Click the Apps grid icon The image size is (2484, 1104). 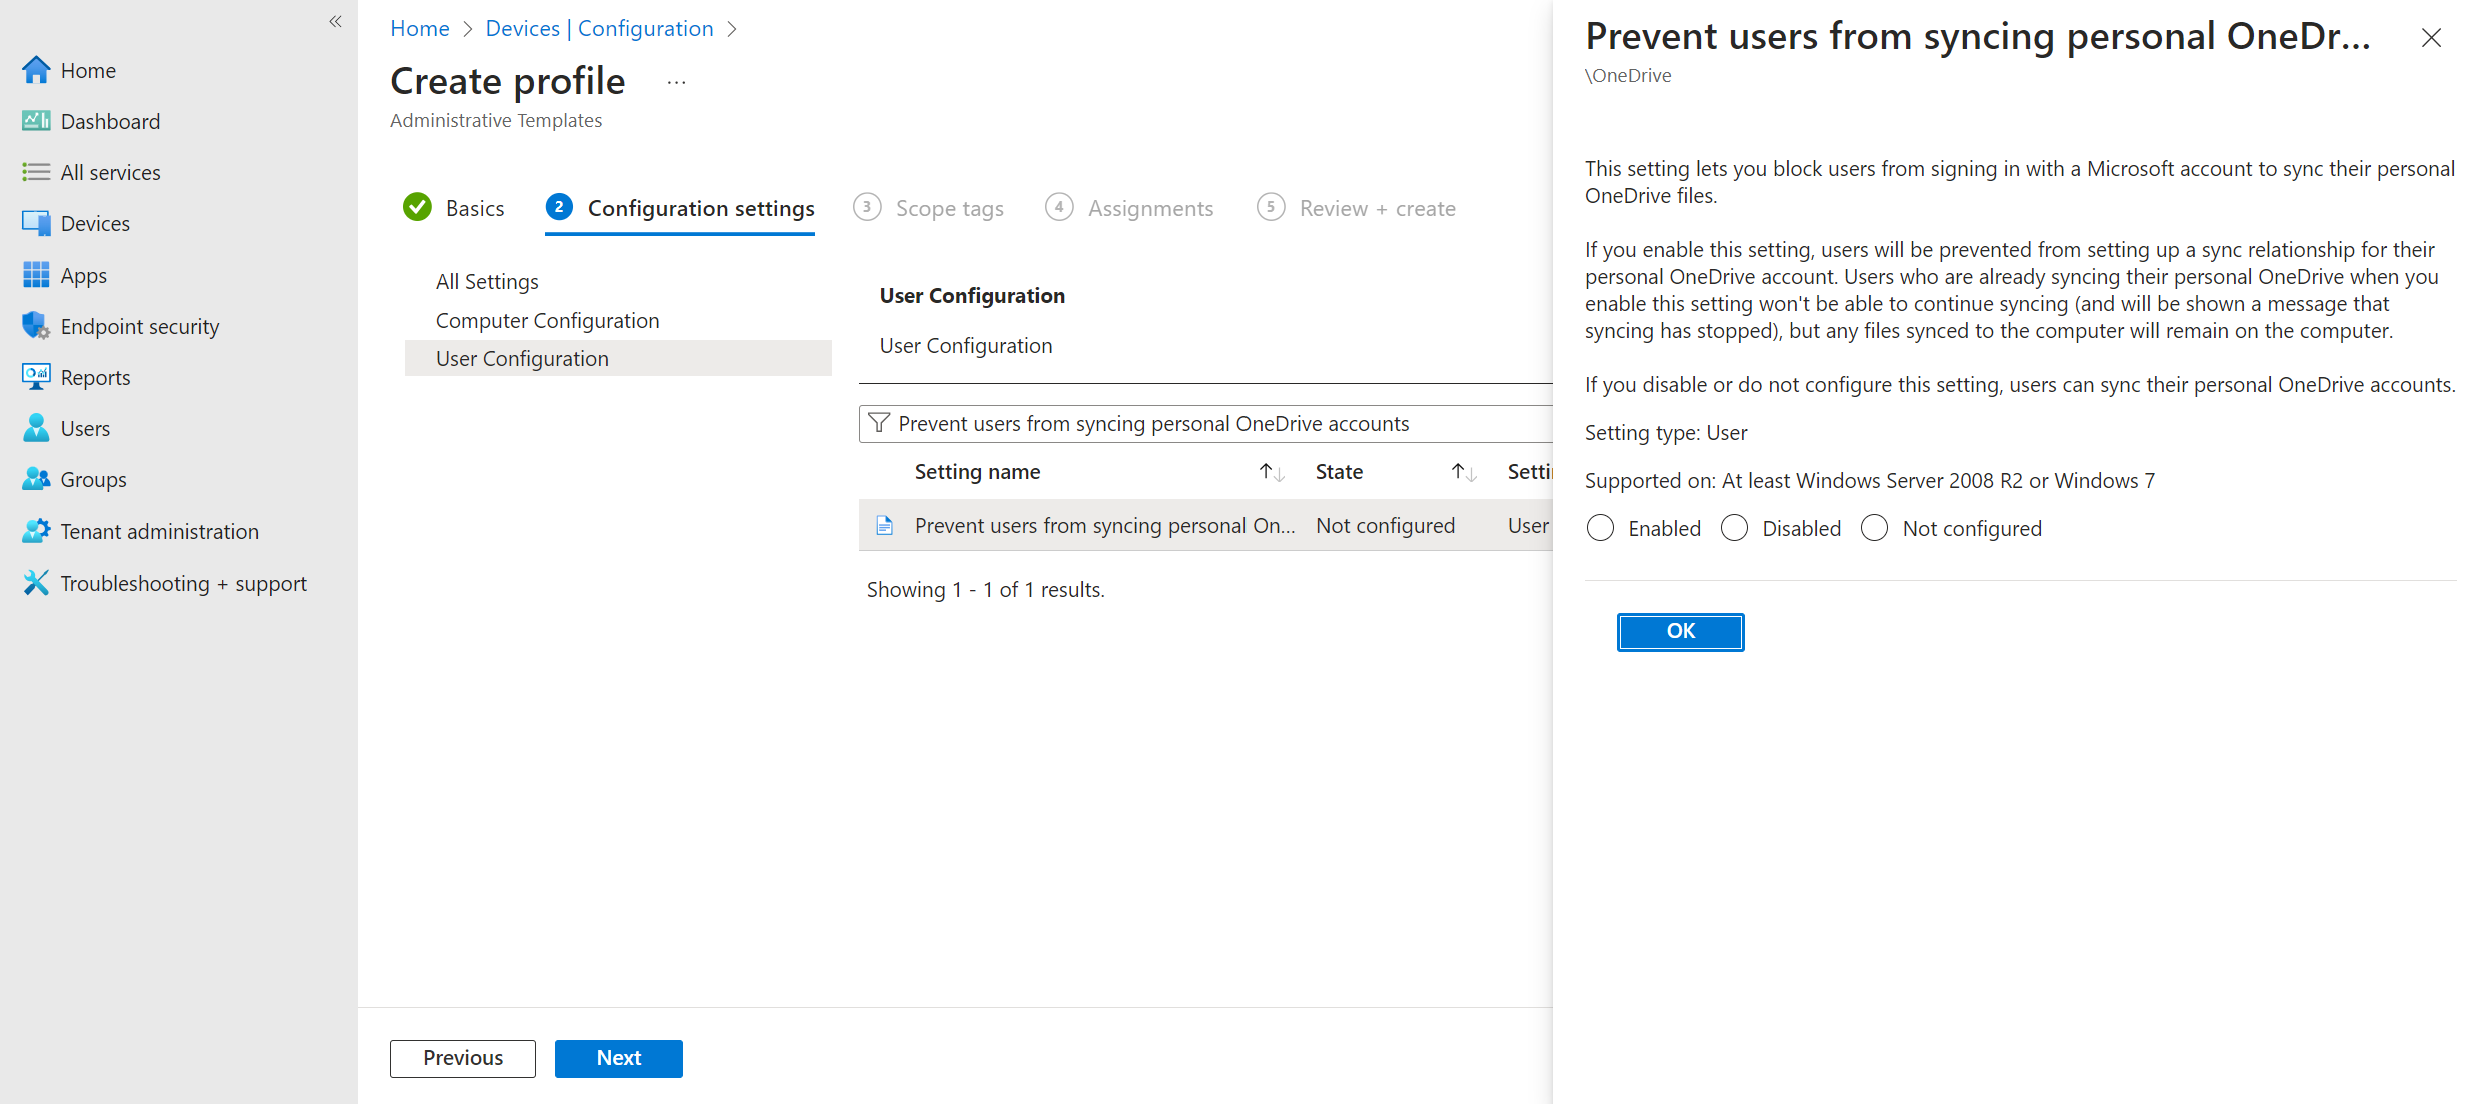click(36, 275)
